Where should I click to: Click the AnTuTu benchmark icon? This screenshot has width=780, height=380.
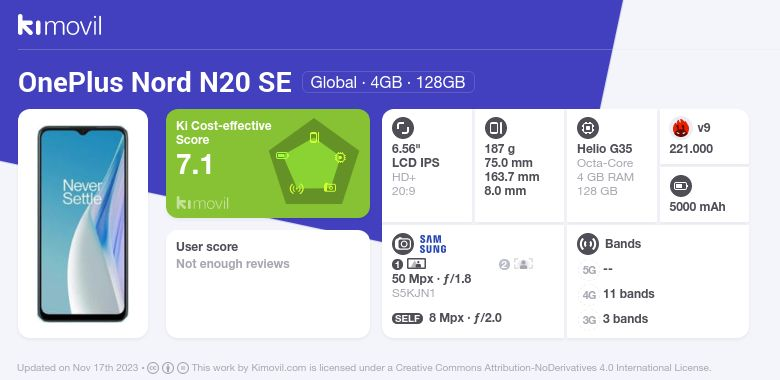681,128
